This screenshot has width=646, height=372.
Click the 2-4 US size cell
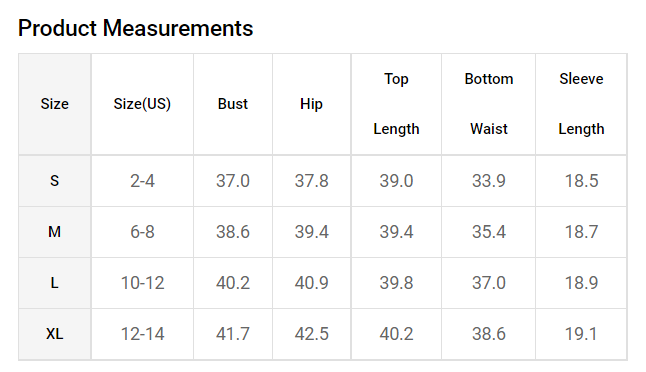tap(142, 181)
